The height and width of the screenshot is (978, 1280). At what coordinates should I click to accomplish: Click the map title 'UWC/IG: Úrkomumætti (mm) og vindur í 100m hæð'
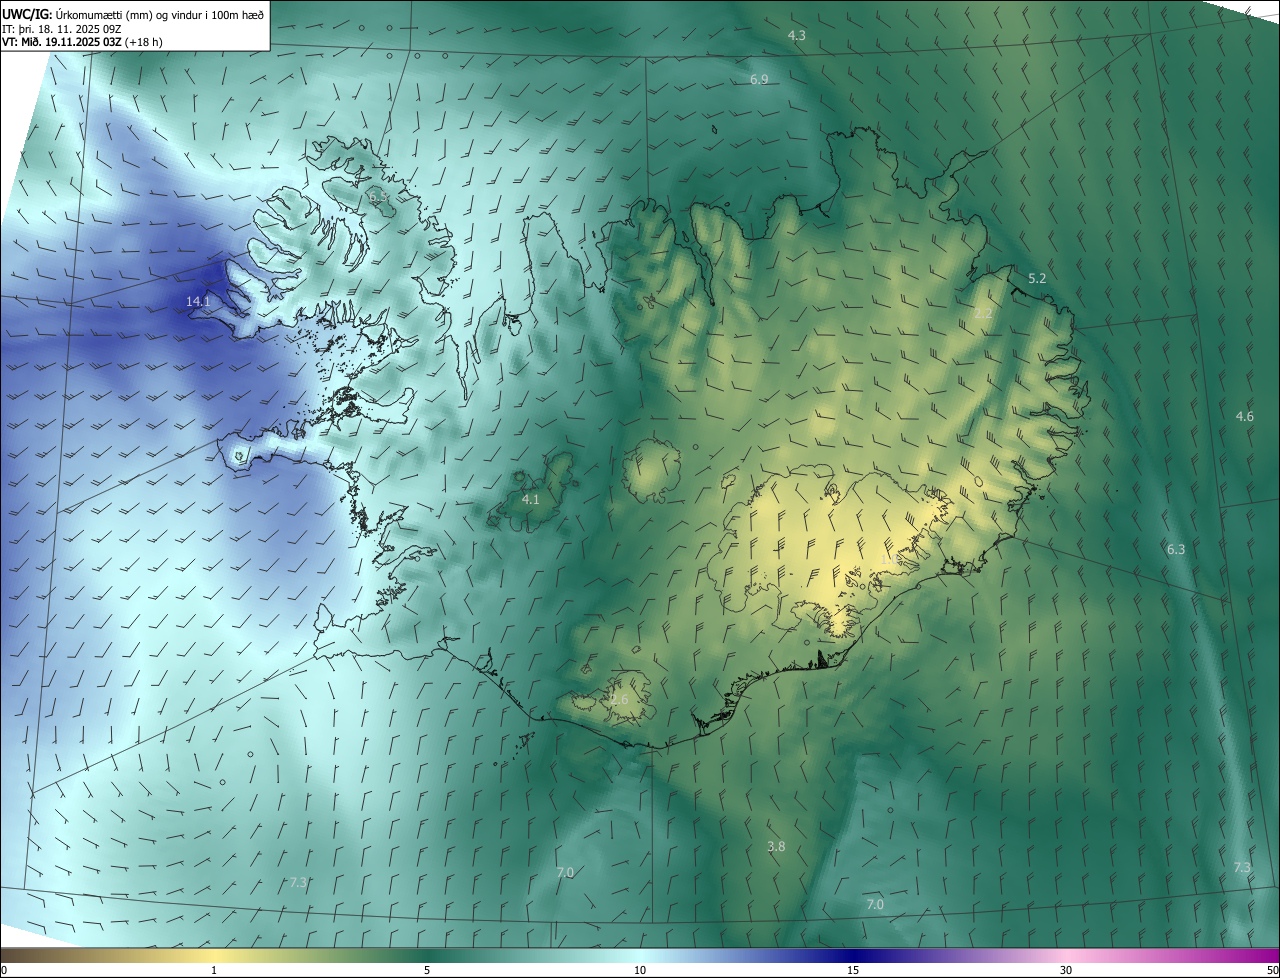(x=133, y=13)
